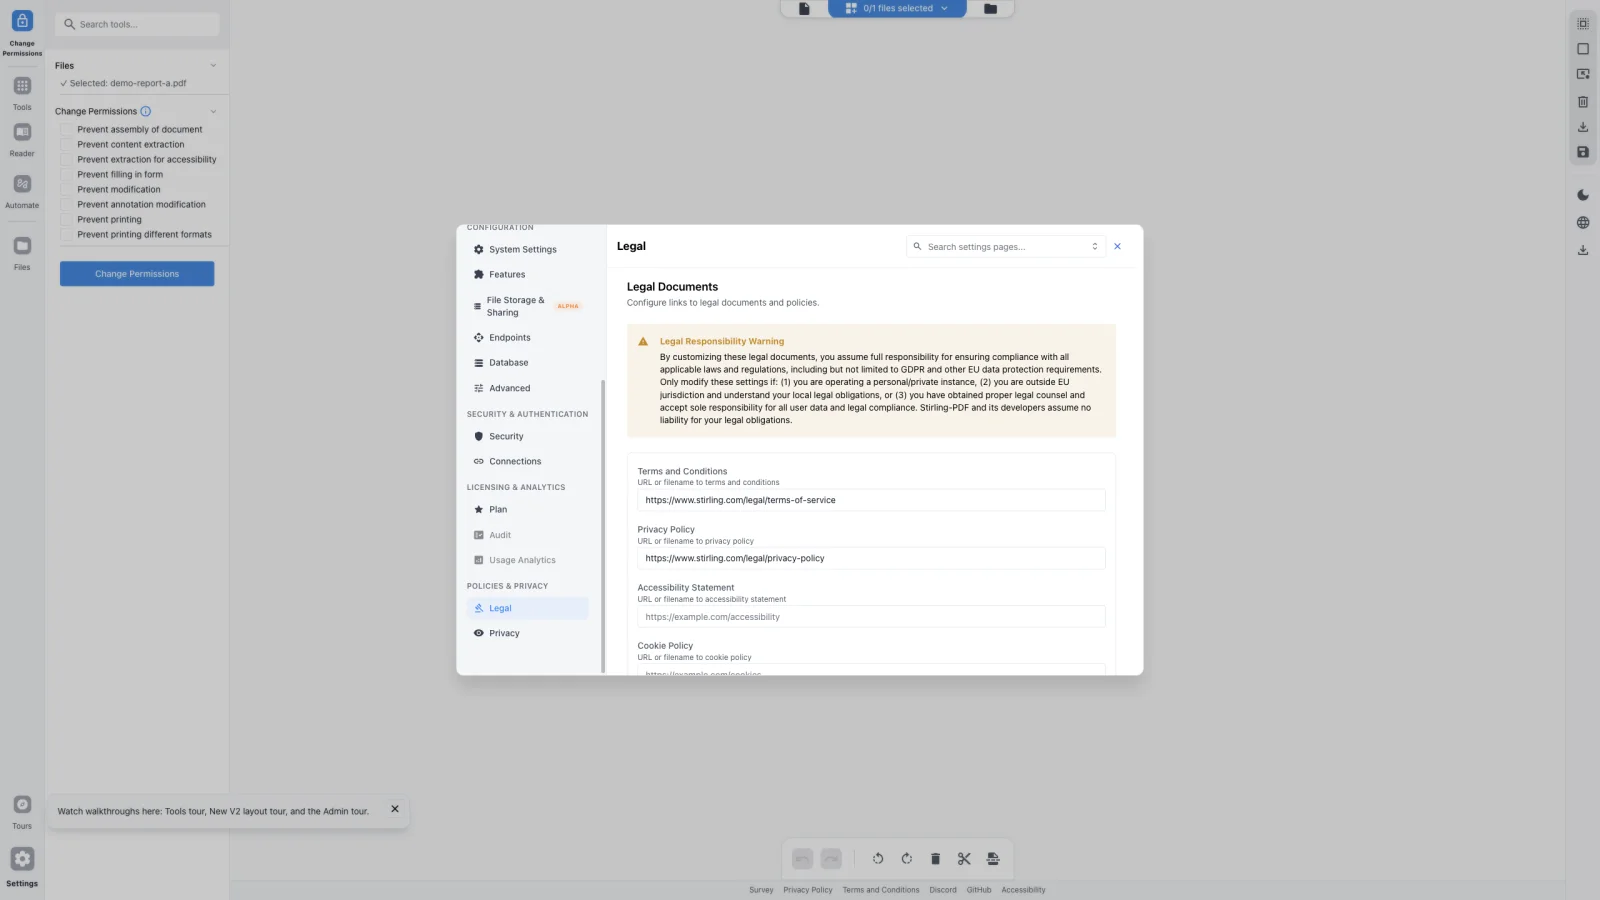This screenshot has width=1600, height=900.
Task: Open the Automate icon
Action: (x=22, y=184)
